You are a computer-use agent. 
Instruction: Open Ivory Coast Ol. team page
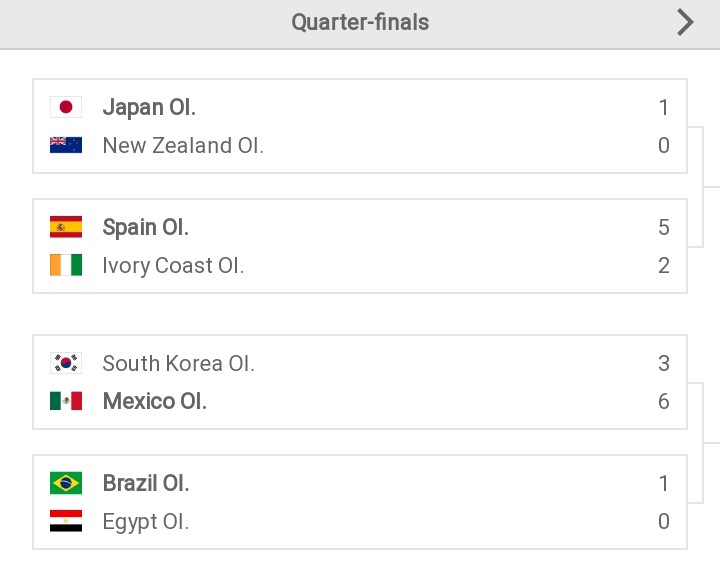click(173, 265)
